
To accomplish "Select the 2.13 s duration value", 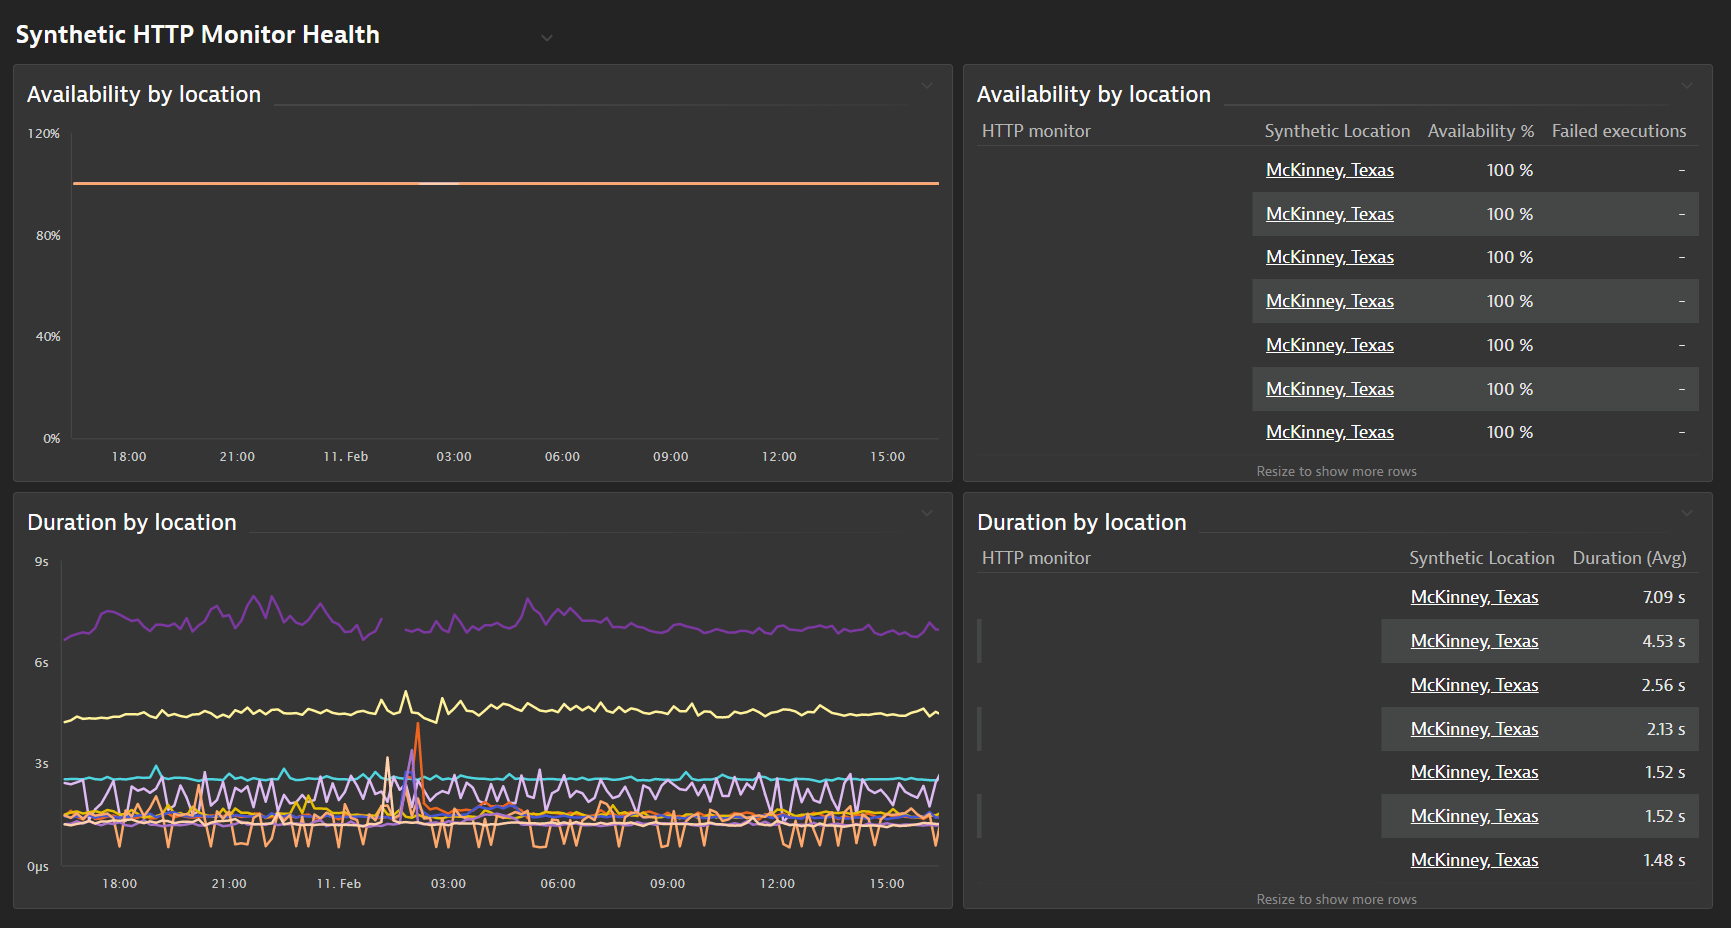I will (1666, 729).
